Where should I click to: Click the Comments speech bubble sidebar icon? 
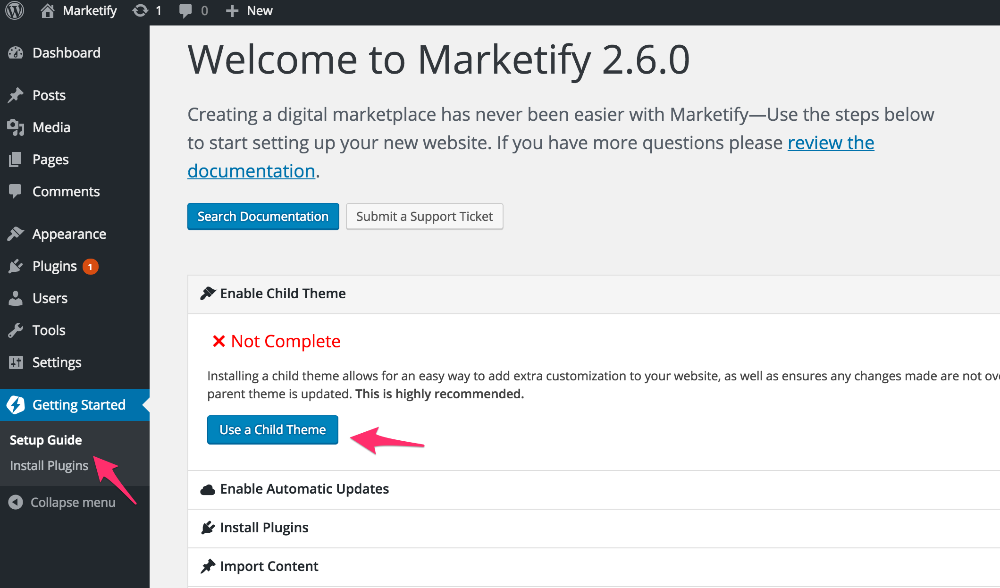(x=15, y=191)
